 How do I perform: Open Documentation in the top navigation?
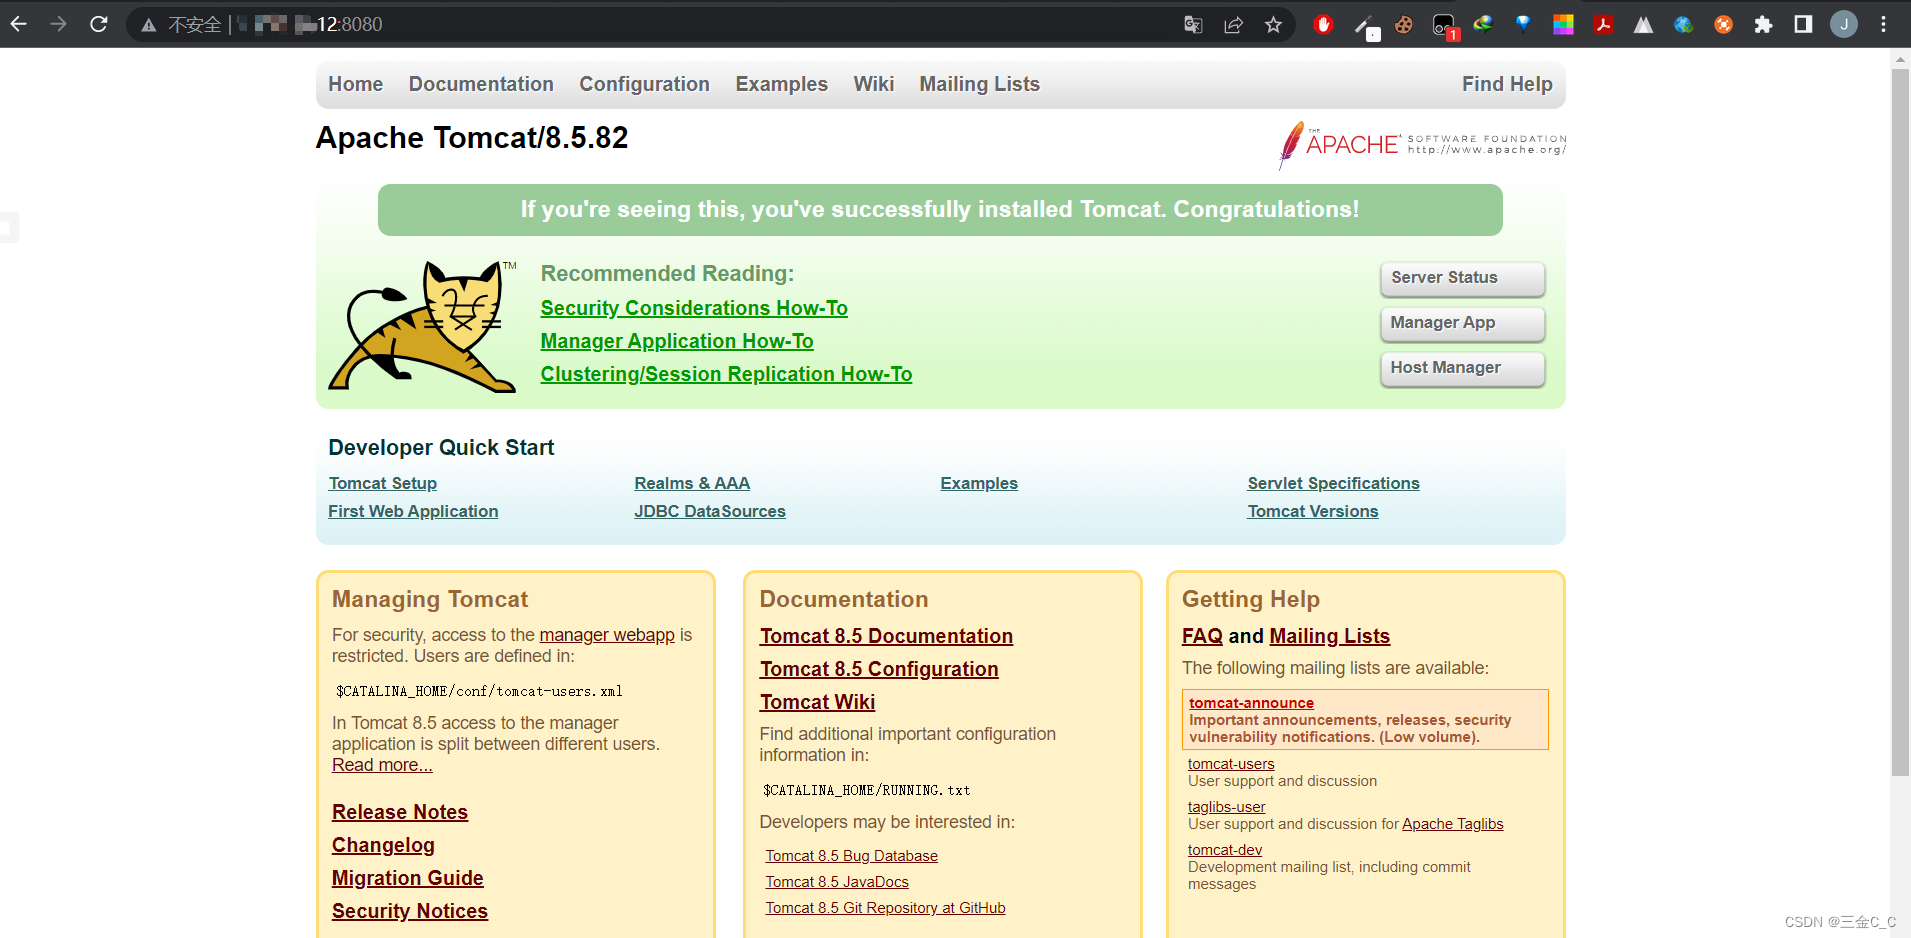pos(481,84)
